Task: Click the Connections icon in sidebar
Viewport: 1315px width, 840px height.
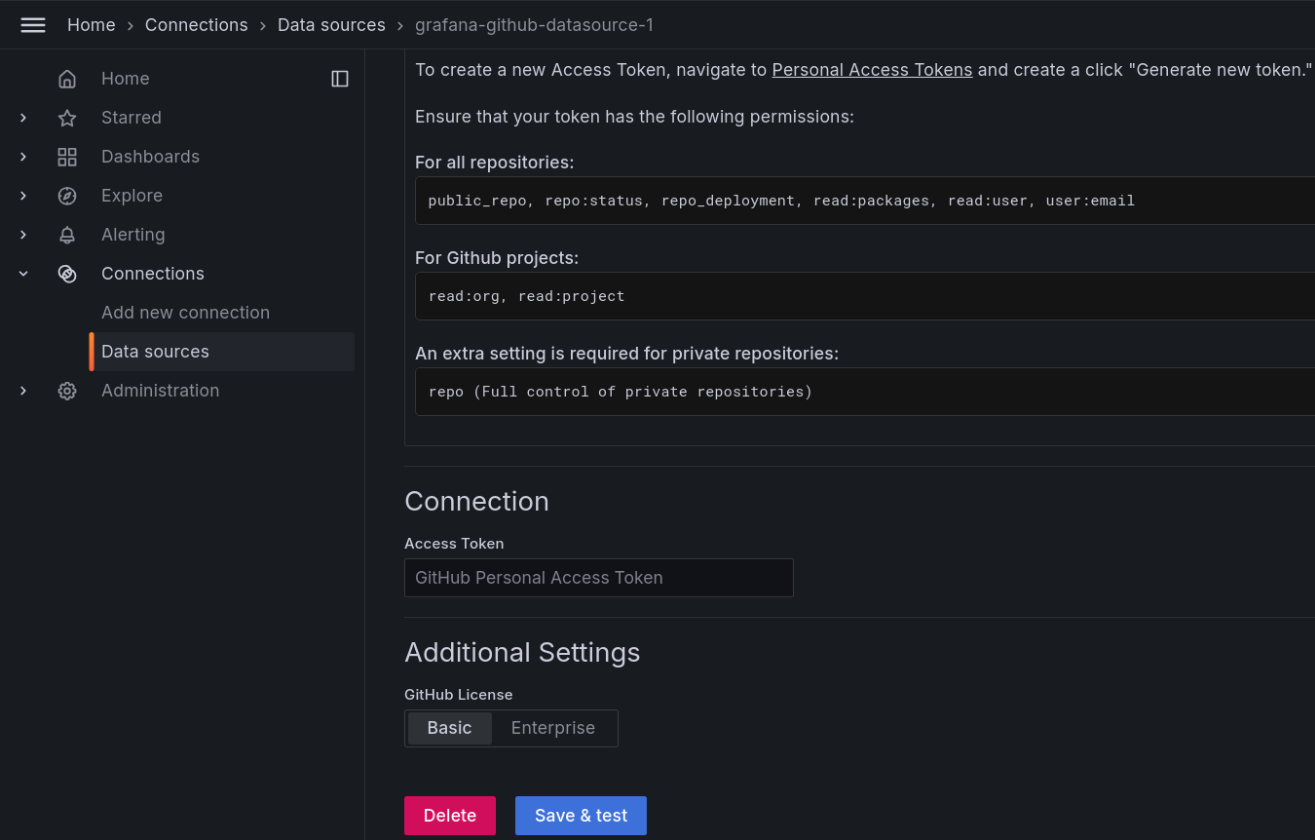Action: pyautogui.click(x=67, y=274)
